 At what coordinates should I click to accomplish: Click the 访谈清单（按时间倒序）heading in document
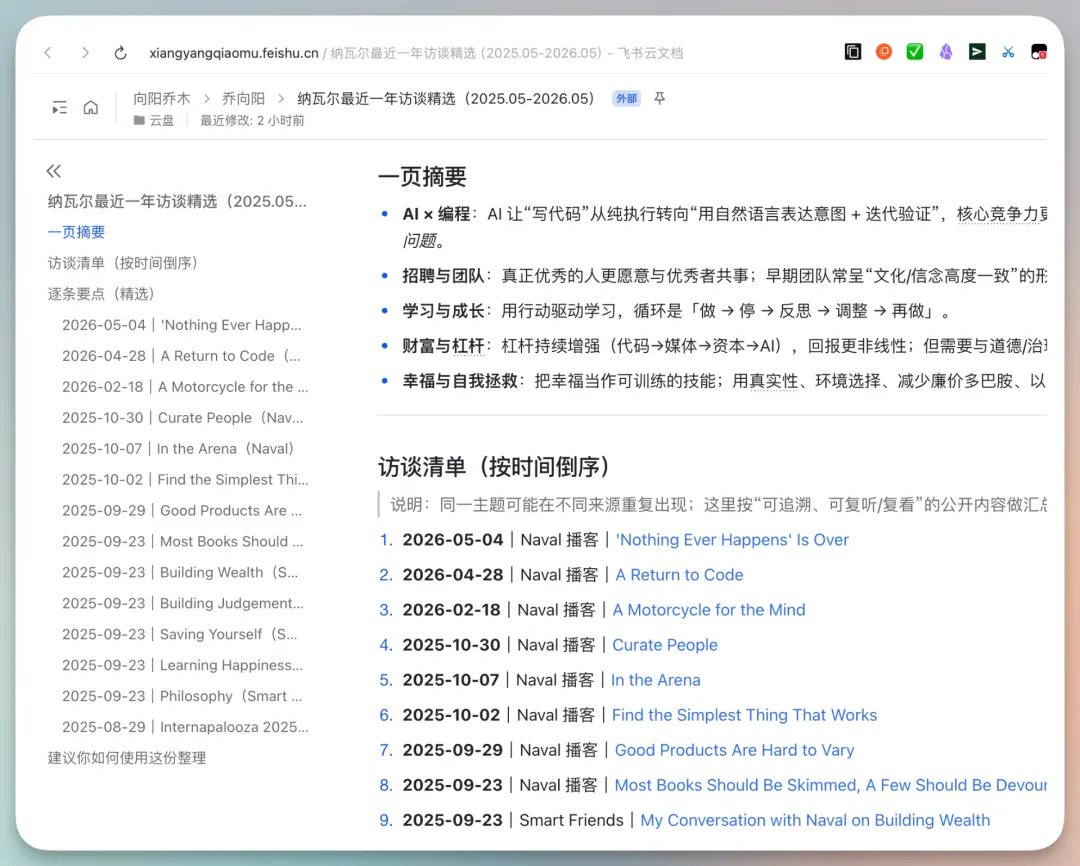[x=495, y=467]
